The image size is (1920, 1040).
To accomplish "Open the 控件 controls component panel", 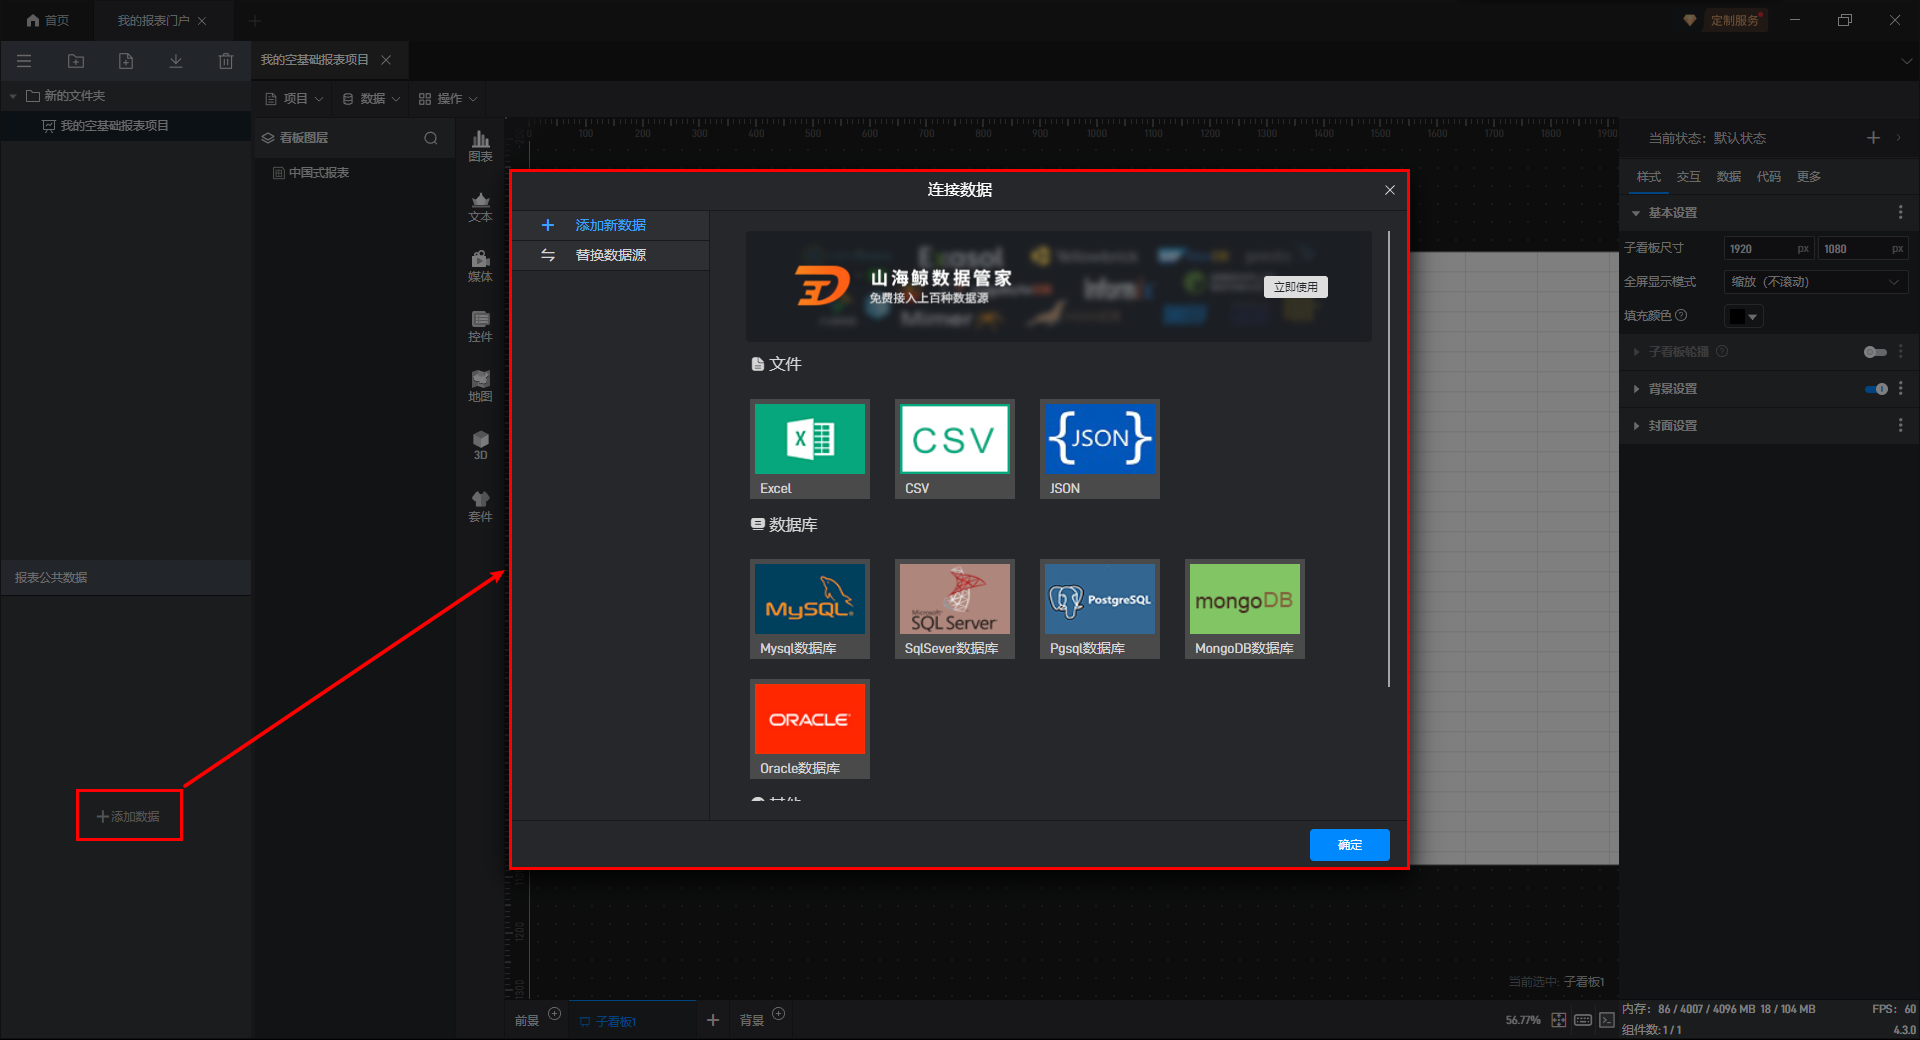I will coord(481,327).
